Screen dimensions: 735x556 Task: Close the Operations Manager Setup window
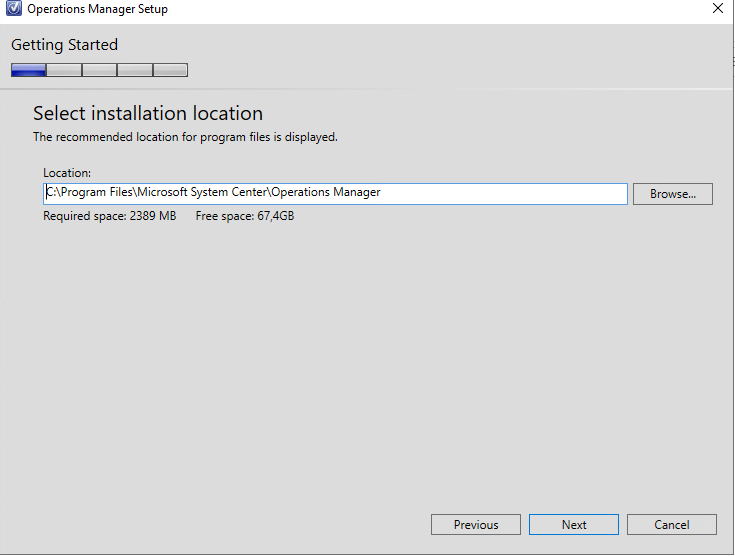tap(718, 8)
